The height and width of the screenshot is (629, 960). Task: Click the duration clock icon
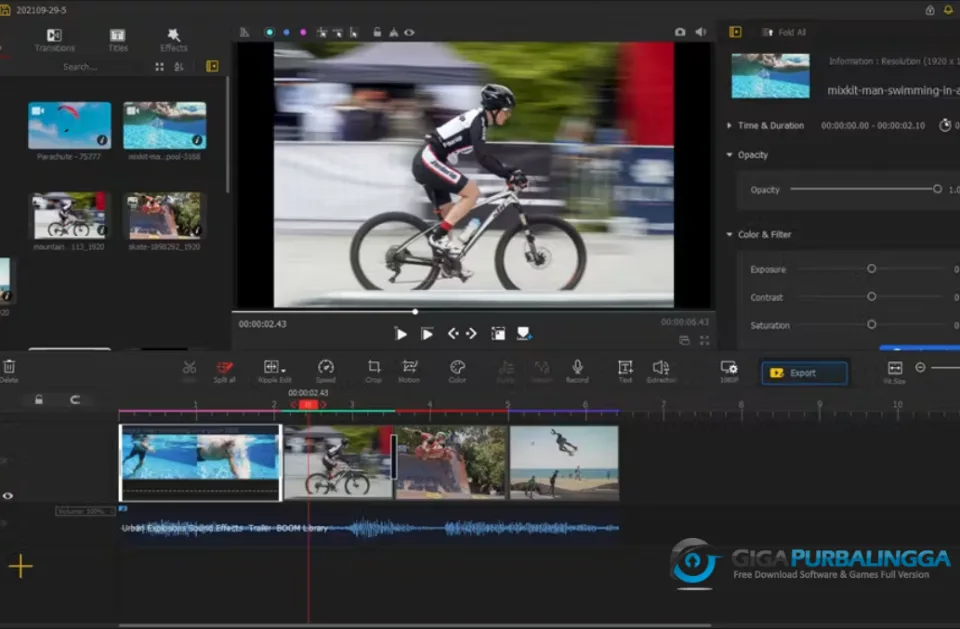[x=945, y=126]
